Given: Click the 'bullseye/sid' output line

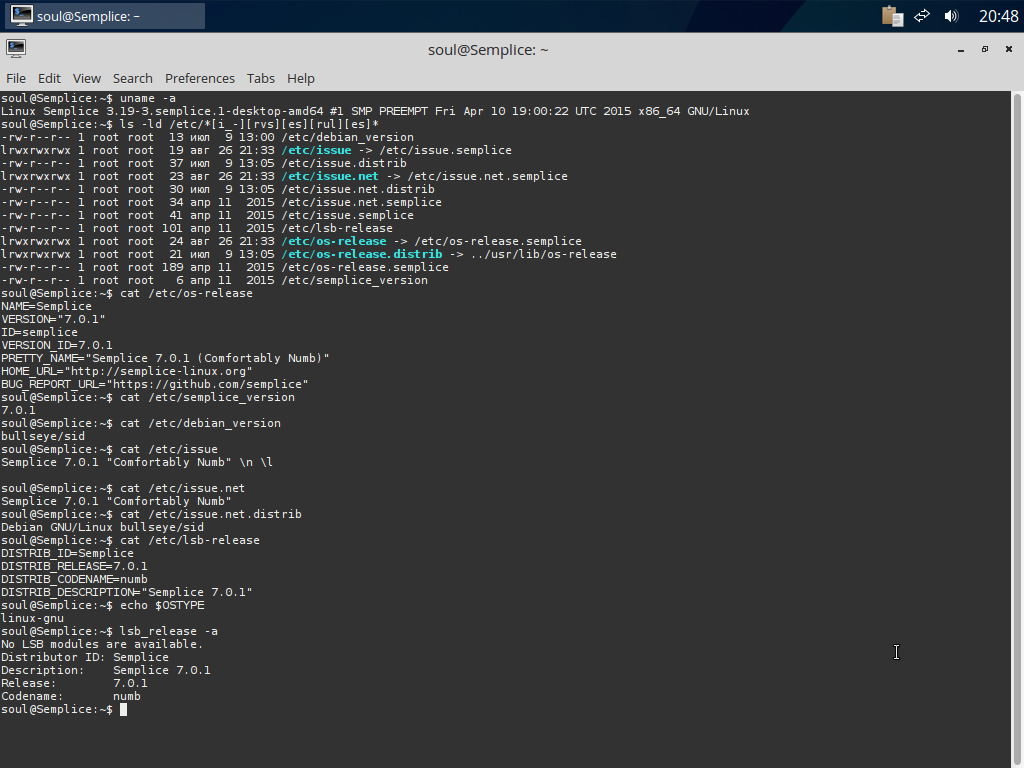Looking at the screenshot, I should point(43,436).
